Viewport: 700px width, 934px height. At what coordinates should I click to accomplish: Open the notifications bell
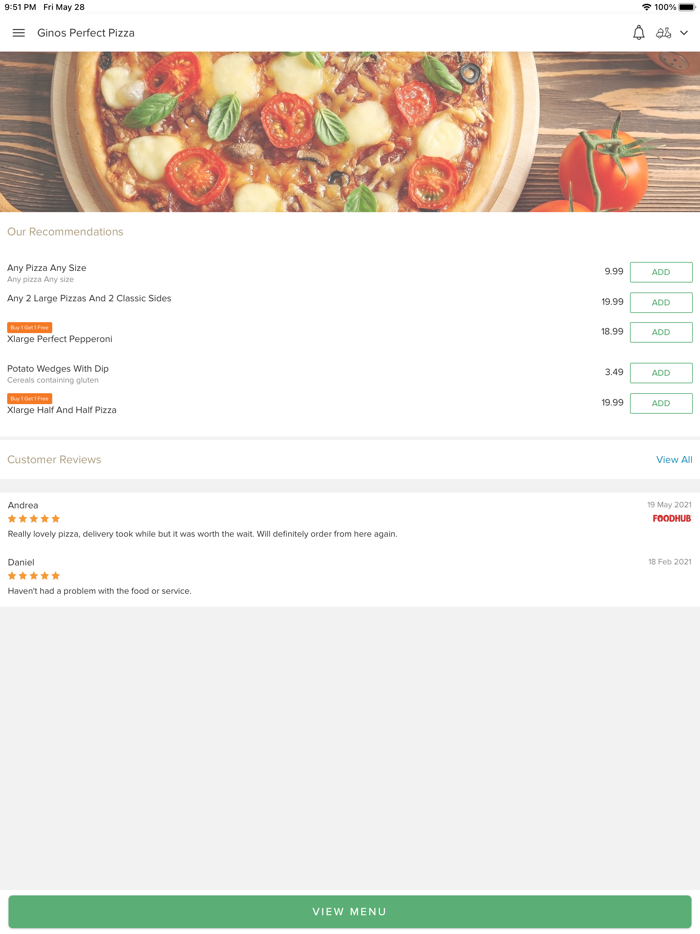point(637,32)
